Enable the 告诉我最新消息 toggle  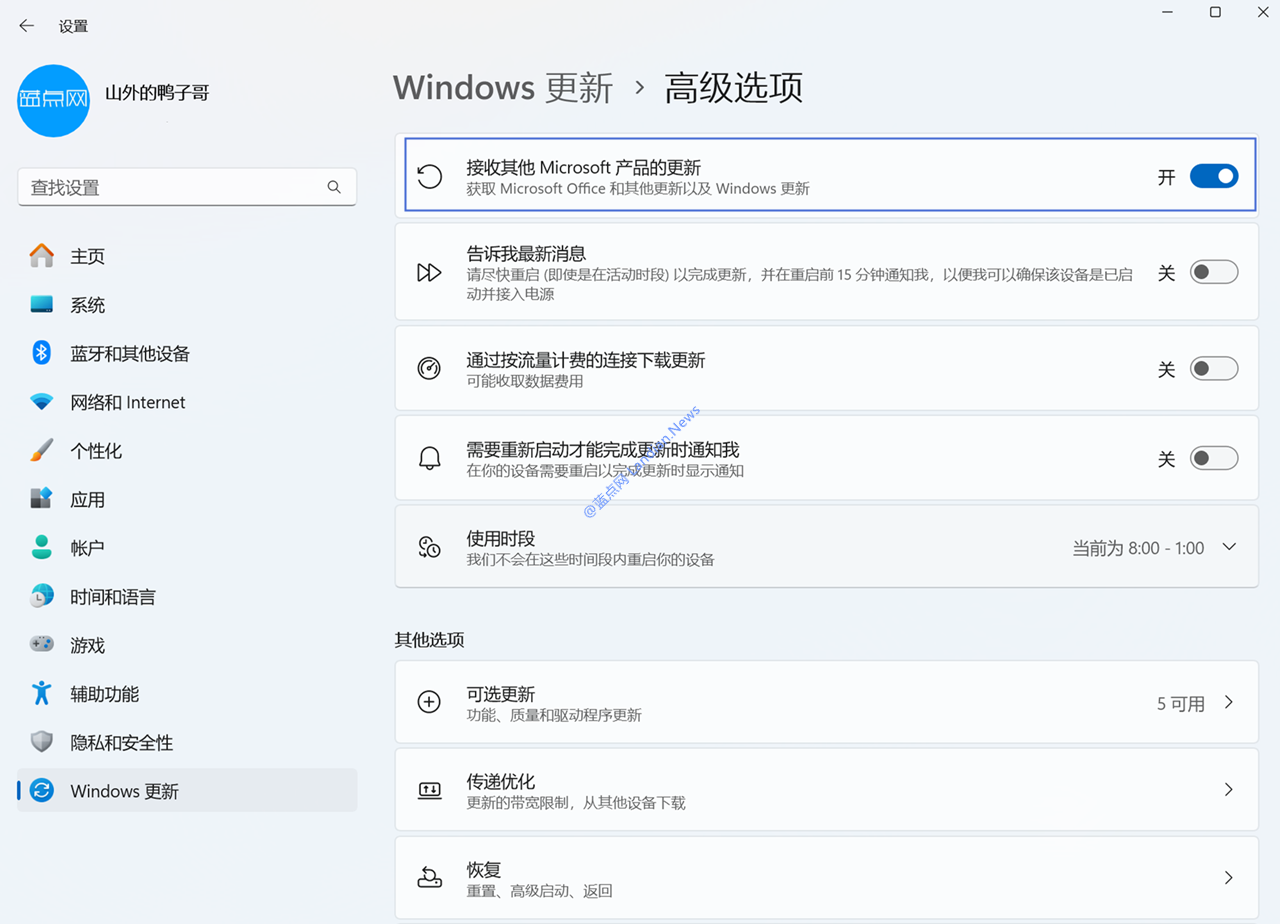[x=1214, y=272]
